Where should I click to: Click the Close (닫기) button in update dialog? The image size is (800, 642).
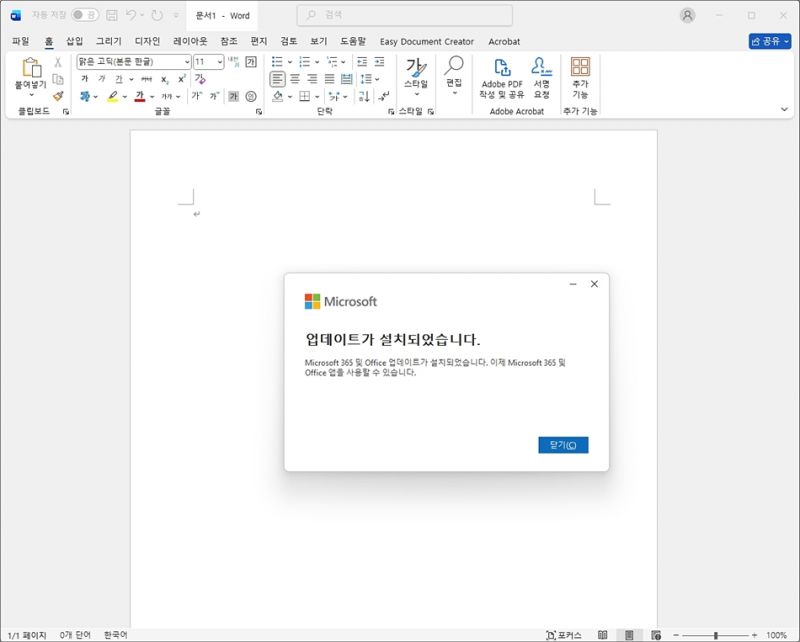563,445
